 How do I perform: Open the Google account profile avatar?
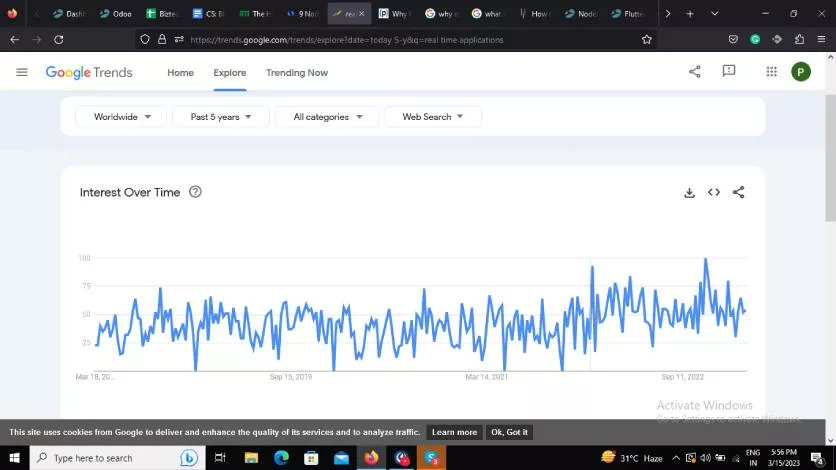click(x=800, y=72)
